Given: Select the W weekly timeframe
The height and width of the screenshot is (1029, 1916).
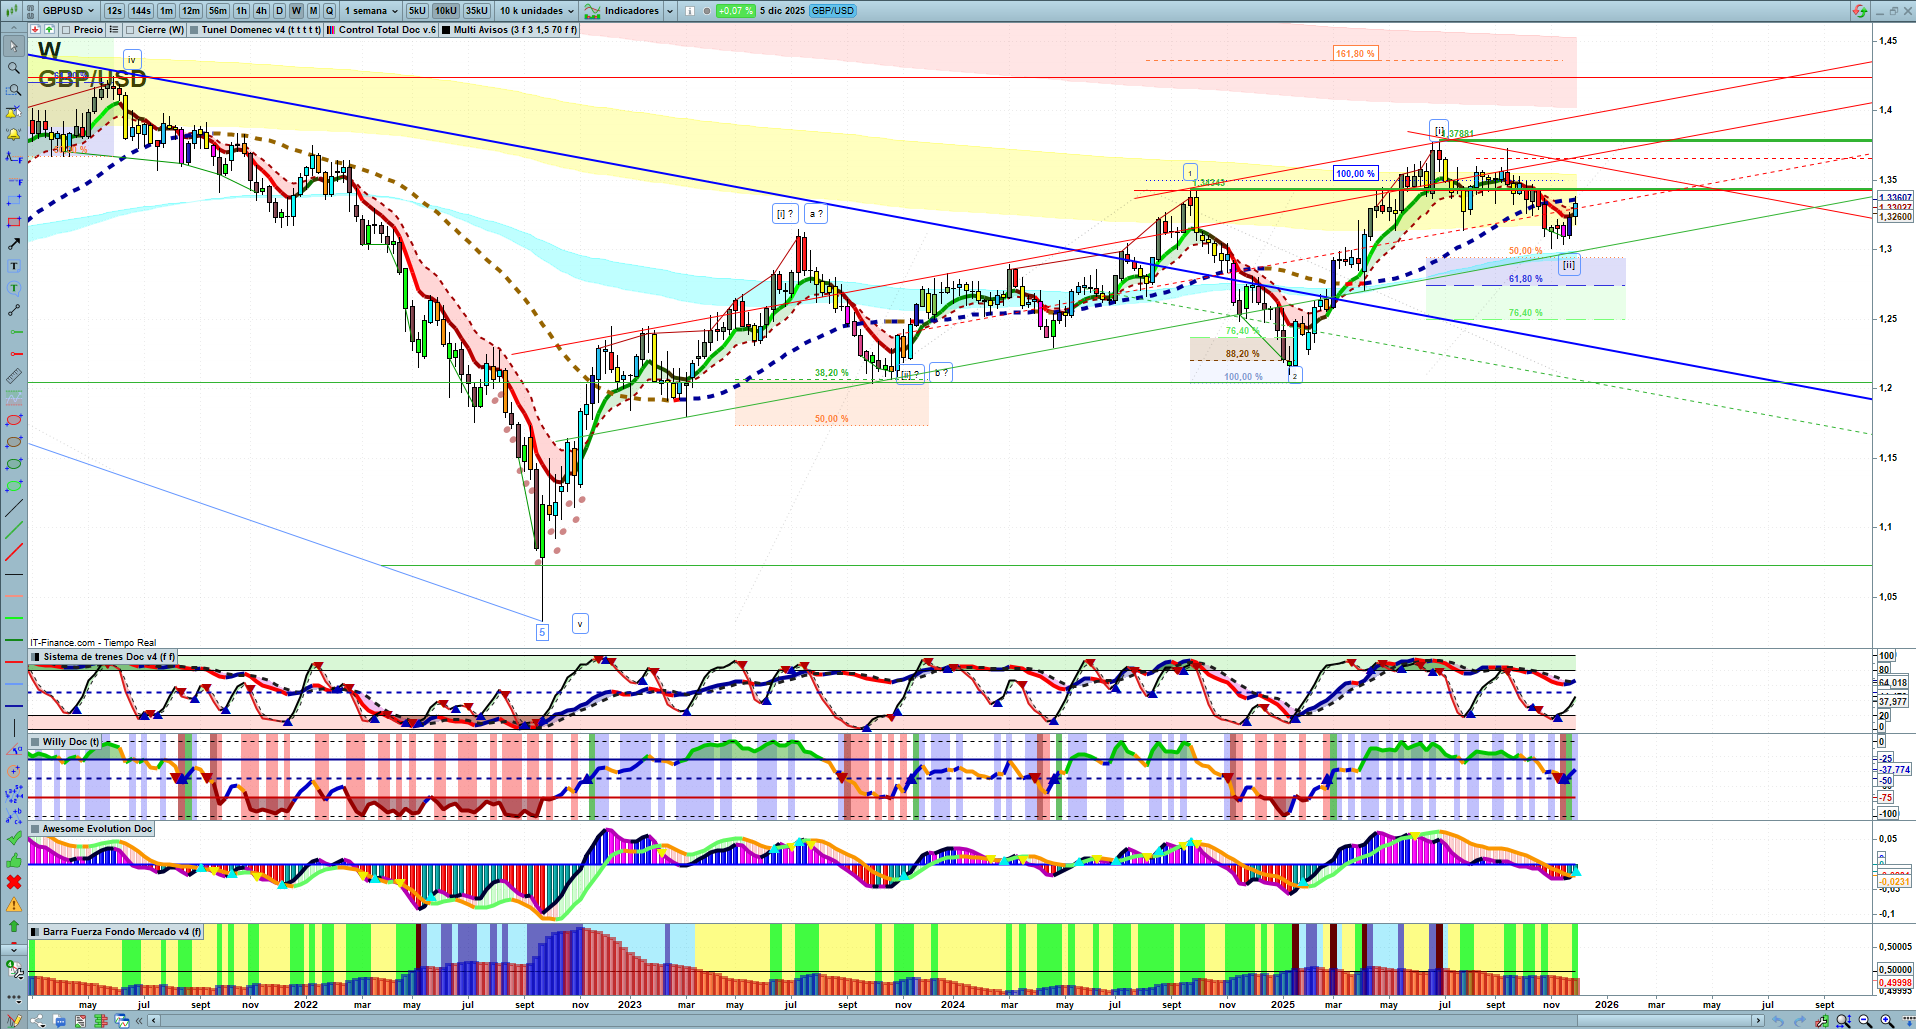Looking at the screenshot, I should click(x=296, y=11).
